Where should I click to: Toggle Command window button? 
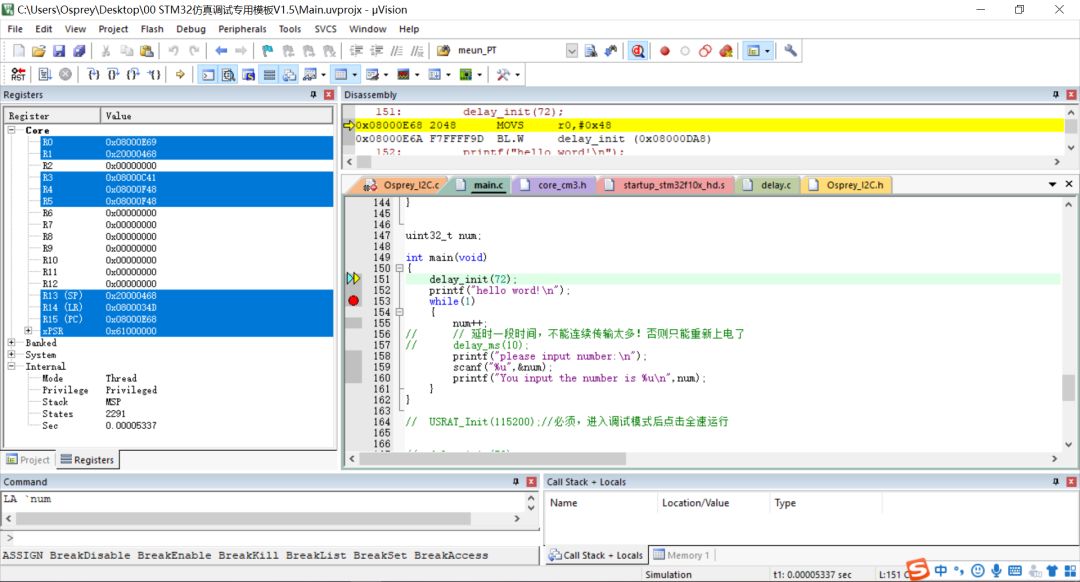pos(208,74)
